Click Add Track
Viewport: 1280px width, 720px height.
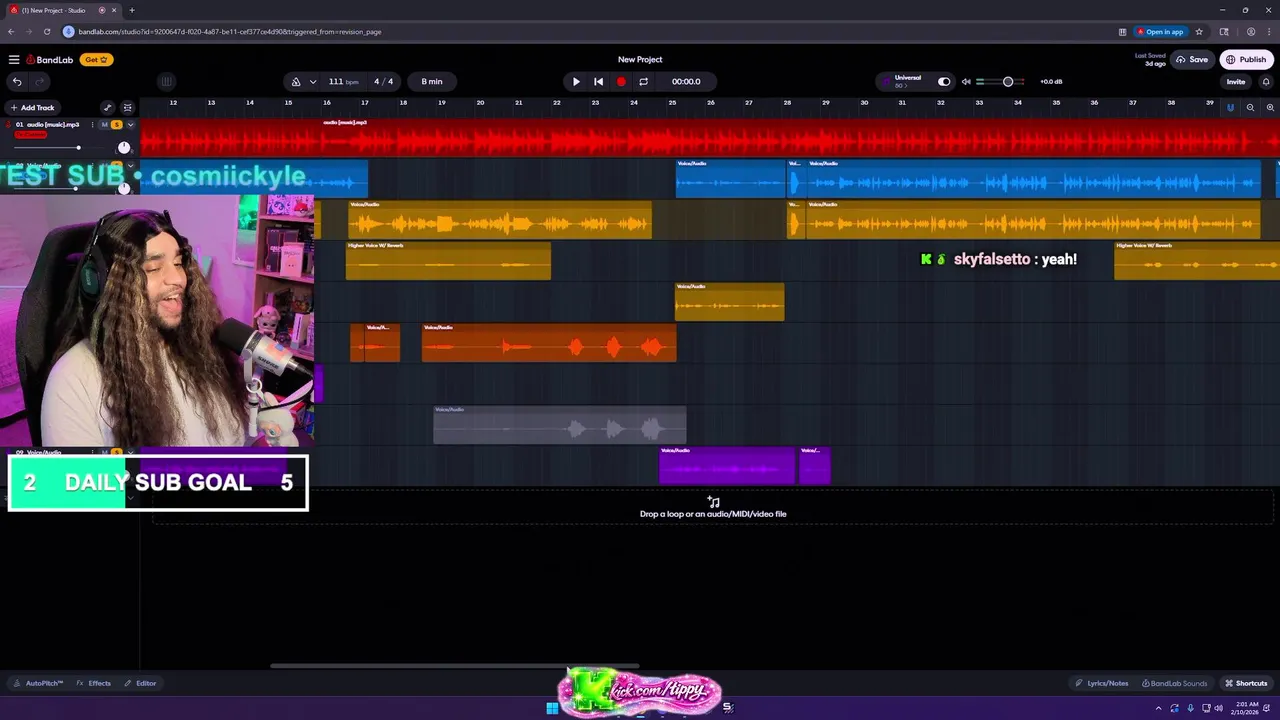pyautogui.click(x=33, y=108)
